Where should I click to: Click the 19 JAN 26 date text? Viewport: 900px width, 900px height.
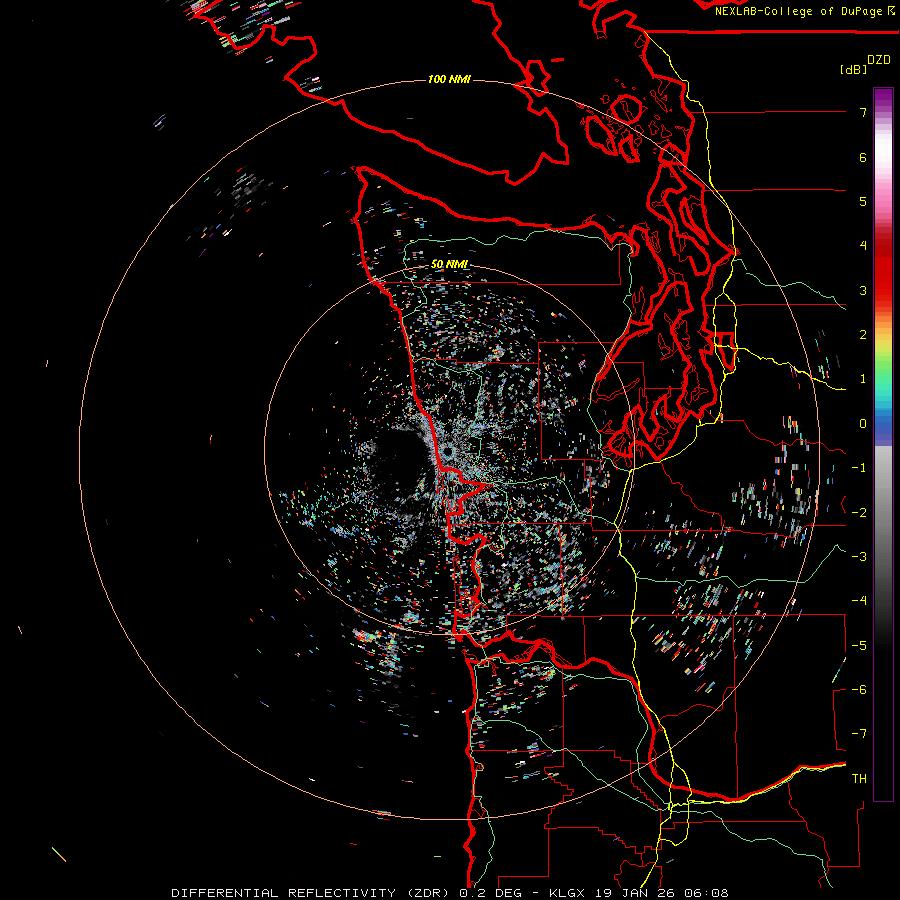pos(635,893)
